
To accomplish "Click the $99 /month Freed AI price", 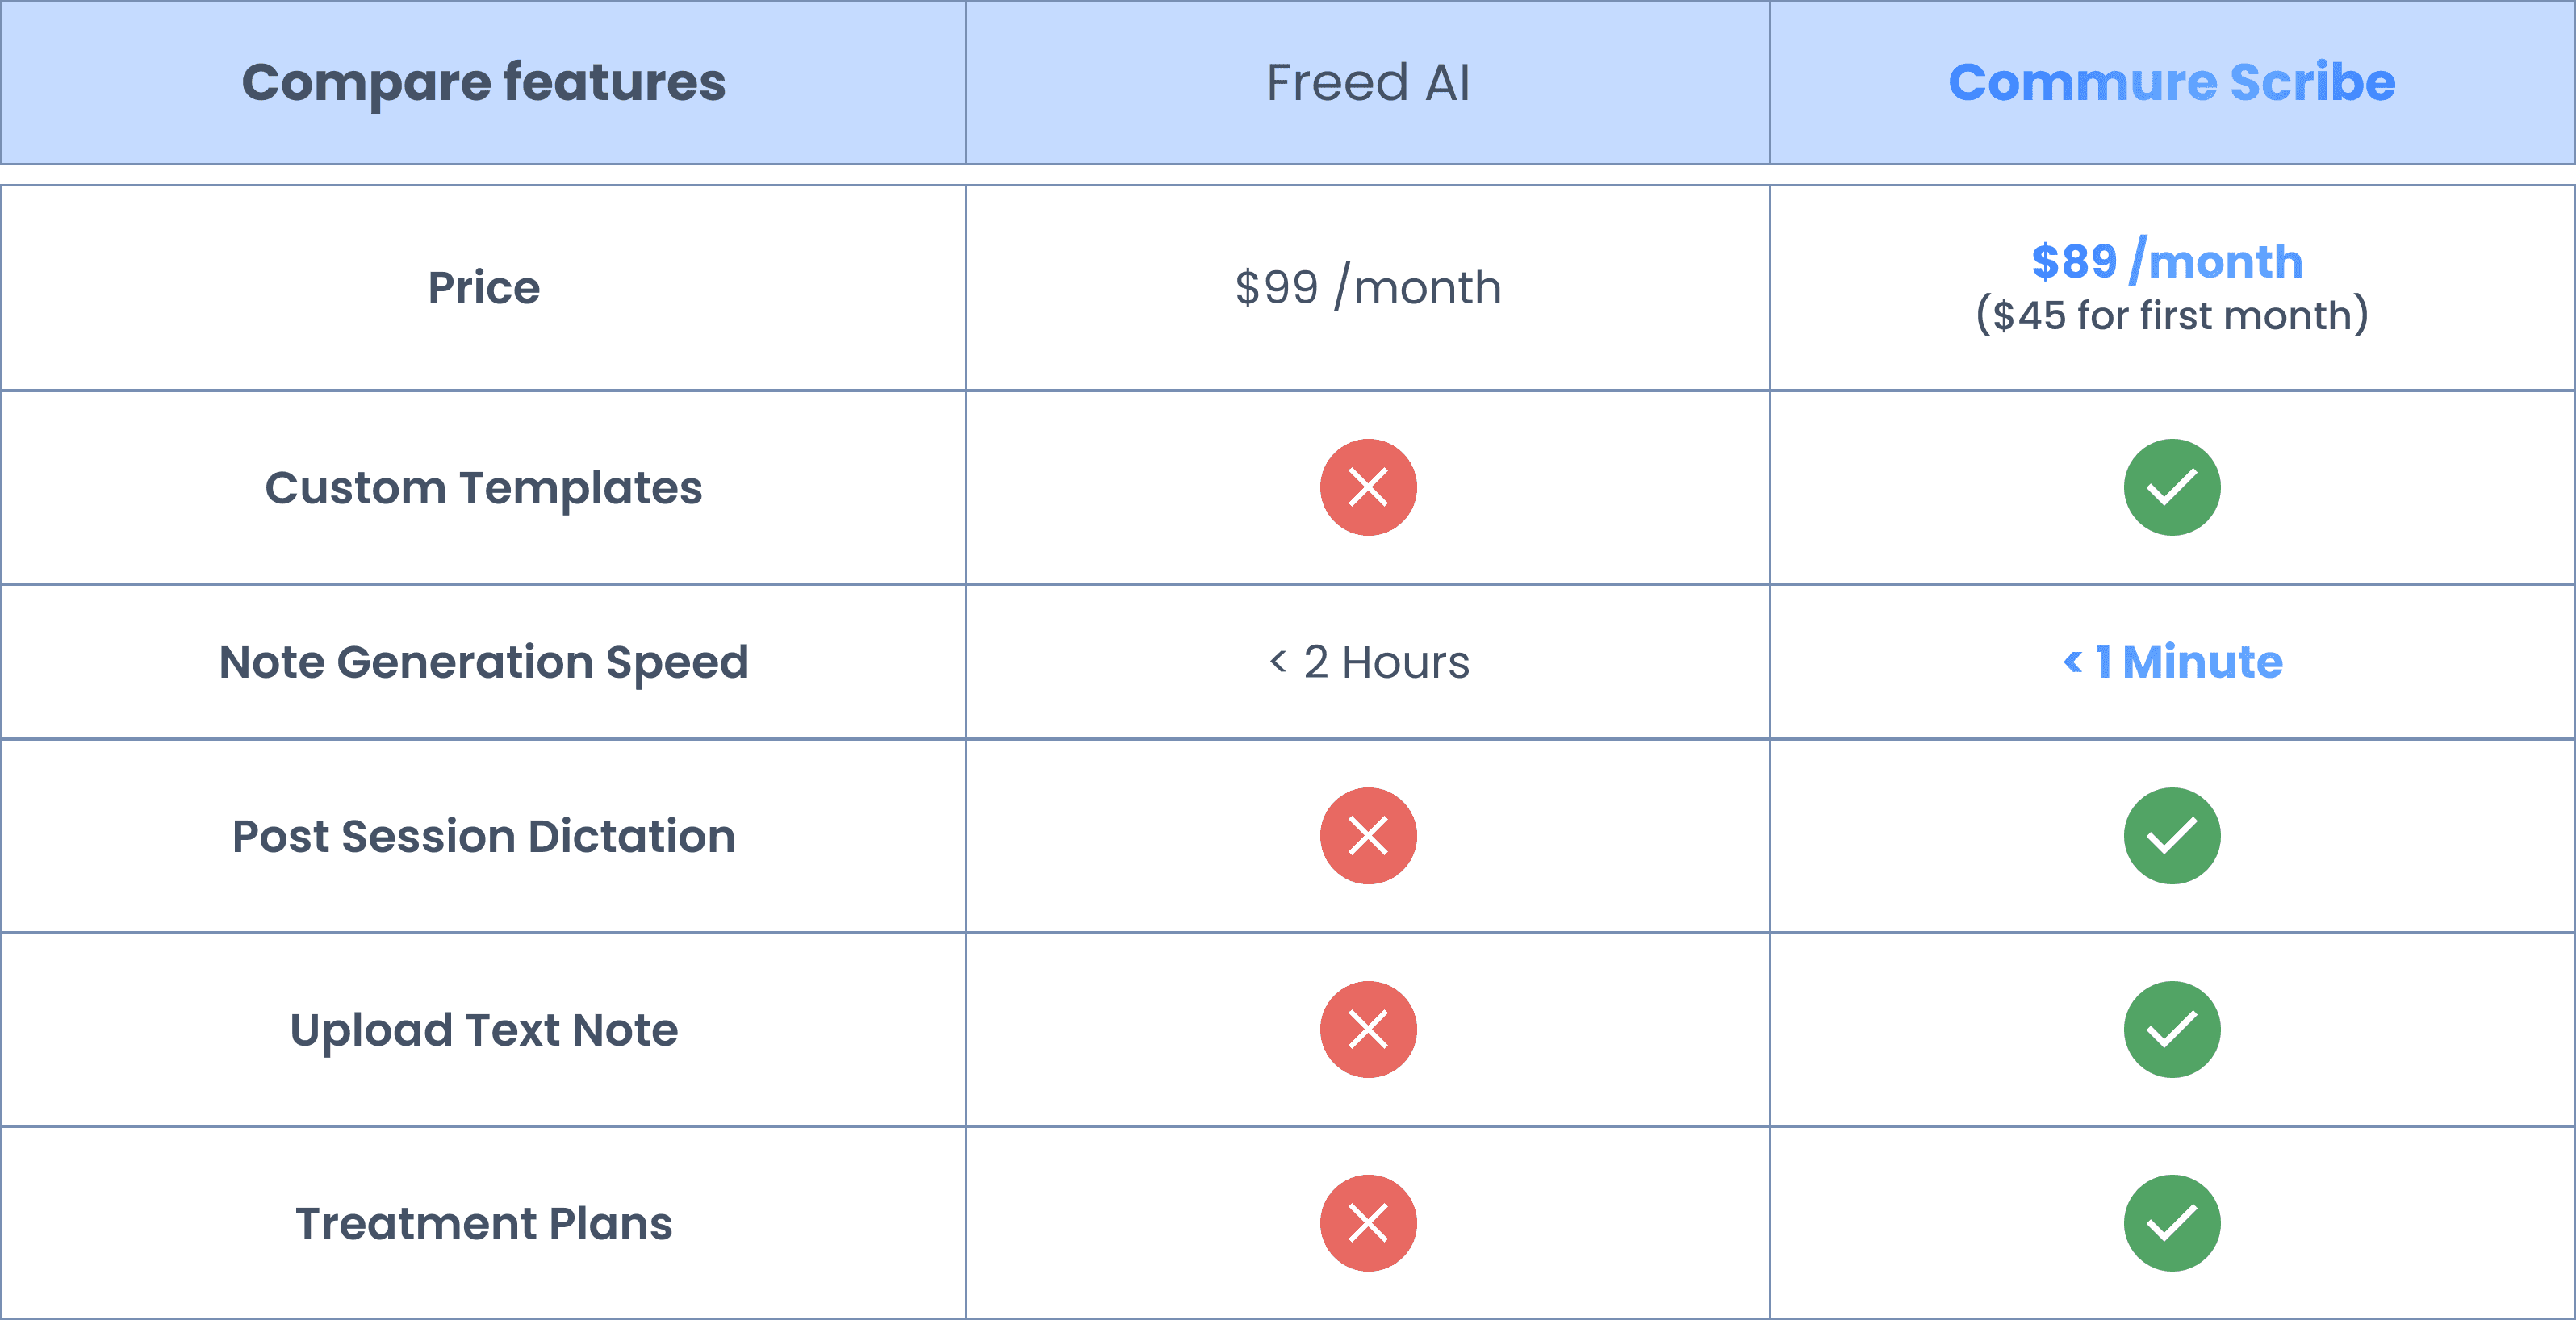I will 1367,288.
